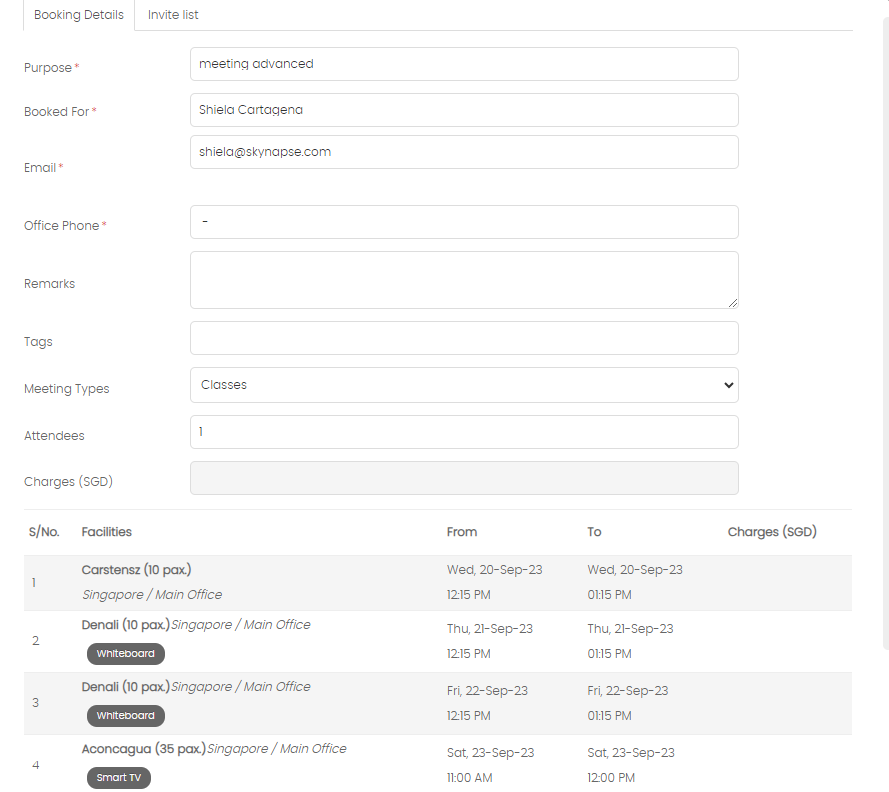
Task: Click the Smart TV badge for Aconcagua
Action: tap(119, 777)
